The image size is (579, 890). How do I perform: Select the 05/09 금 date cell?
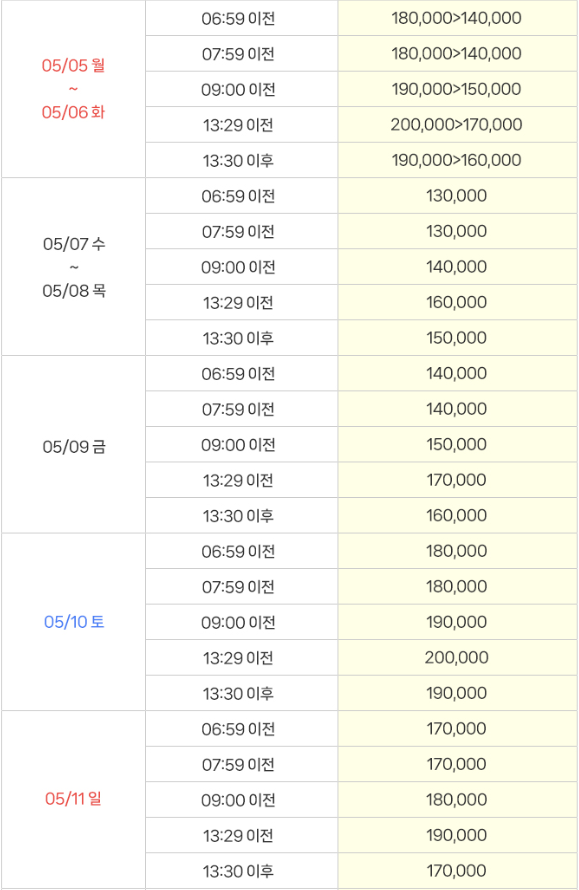point(73,444)
